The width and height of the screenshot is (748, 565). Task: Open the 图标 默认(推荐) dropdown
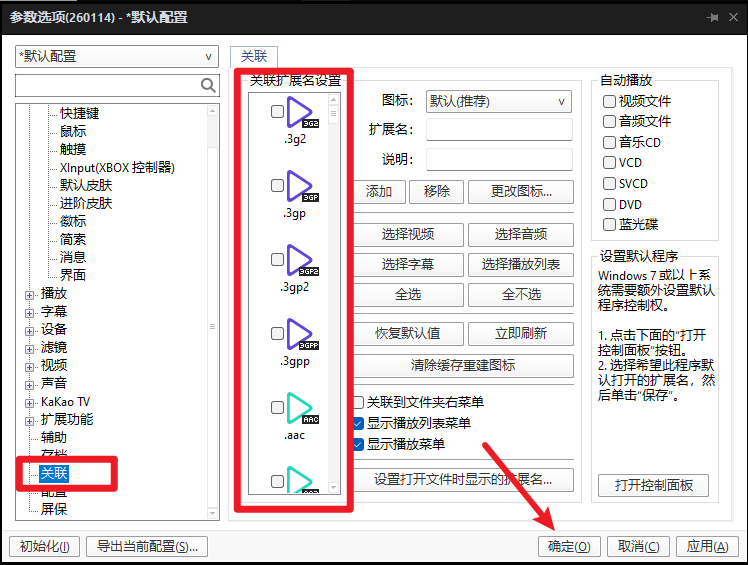(x=499, y=101)
